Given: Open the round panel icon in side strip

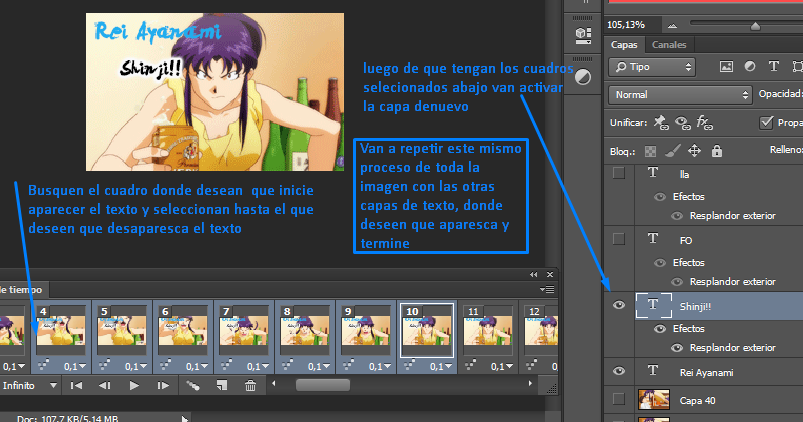Looking at the screenshot, I should click(583, 77).
